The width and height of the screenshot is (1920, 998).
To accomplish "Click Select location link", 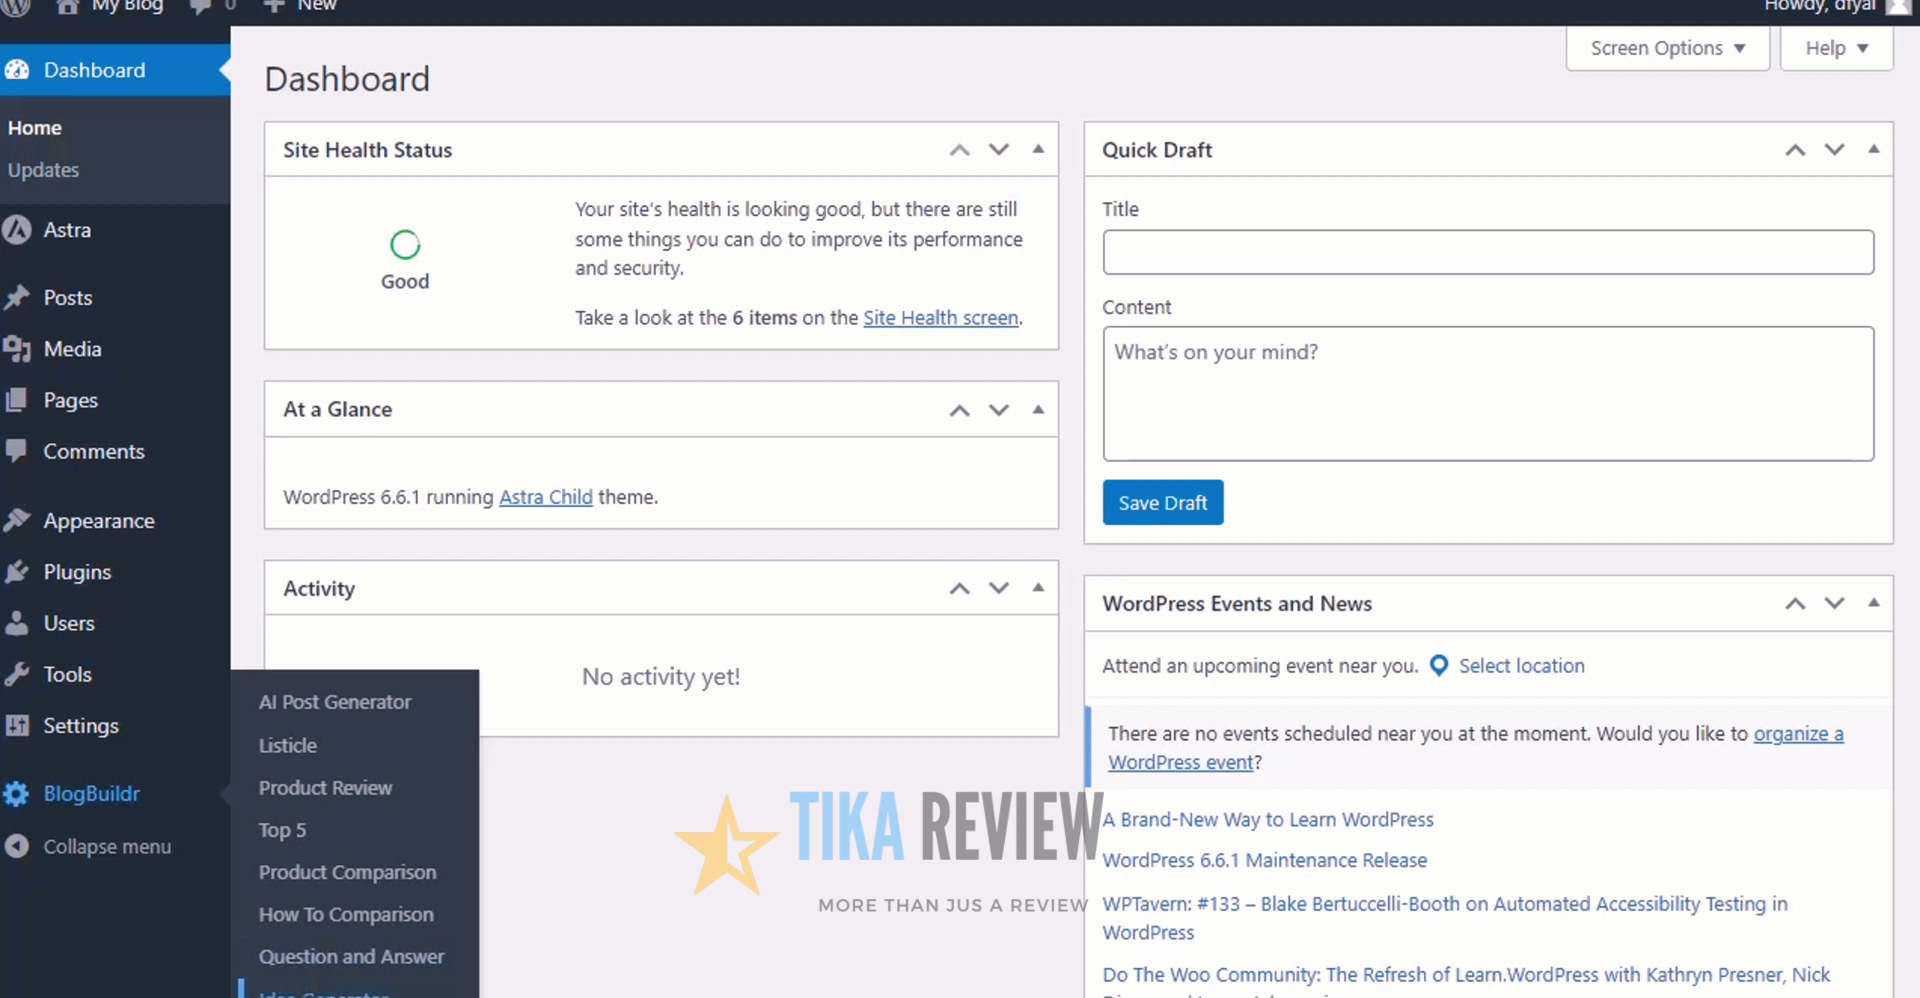I will (1521, 666).
